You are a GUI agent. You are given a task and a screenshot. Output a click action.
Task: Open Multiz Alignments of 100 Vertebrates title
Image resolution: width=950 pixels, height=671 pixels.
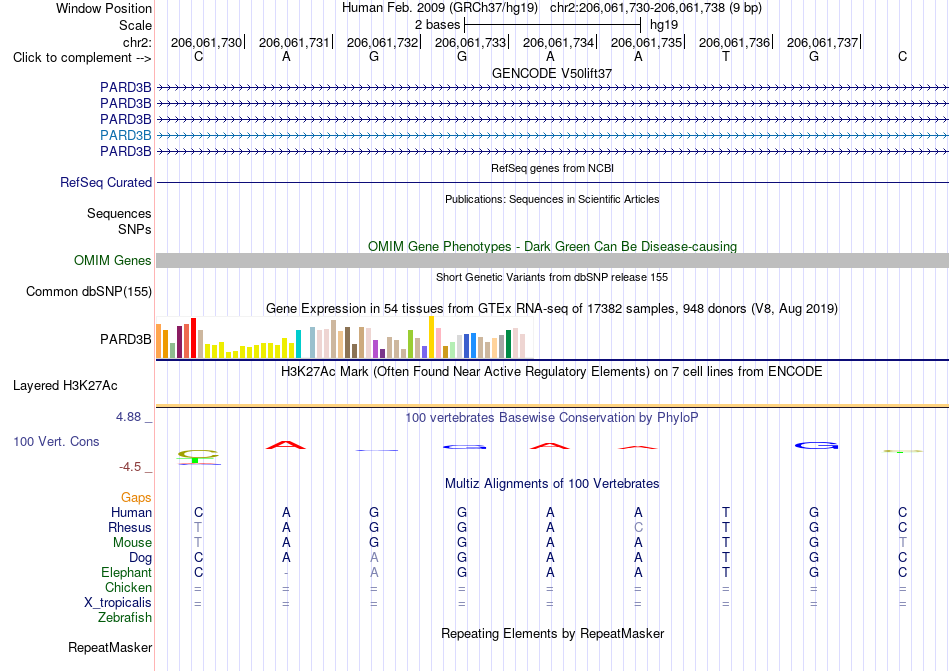tap(552, 483)
